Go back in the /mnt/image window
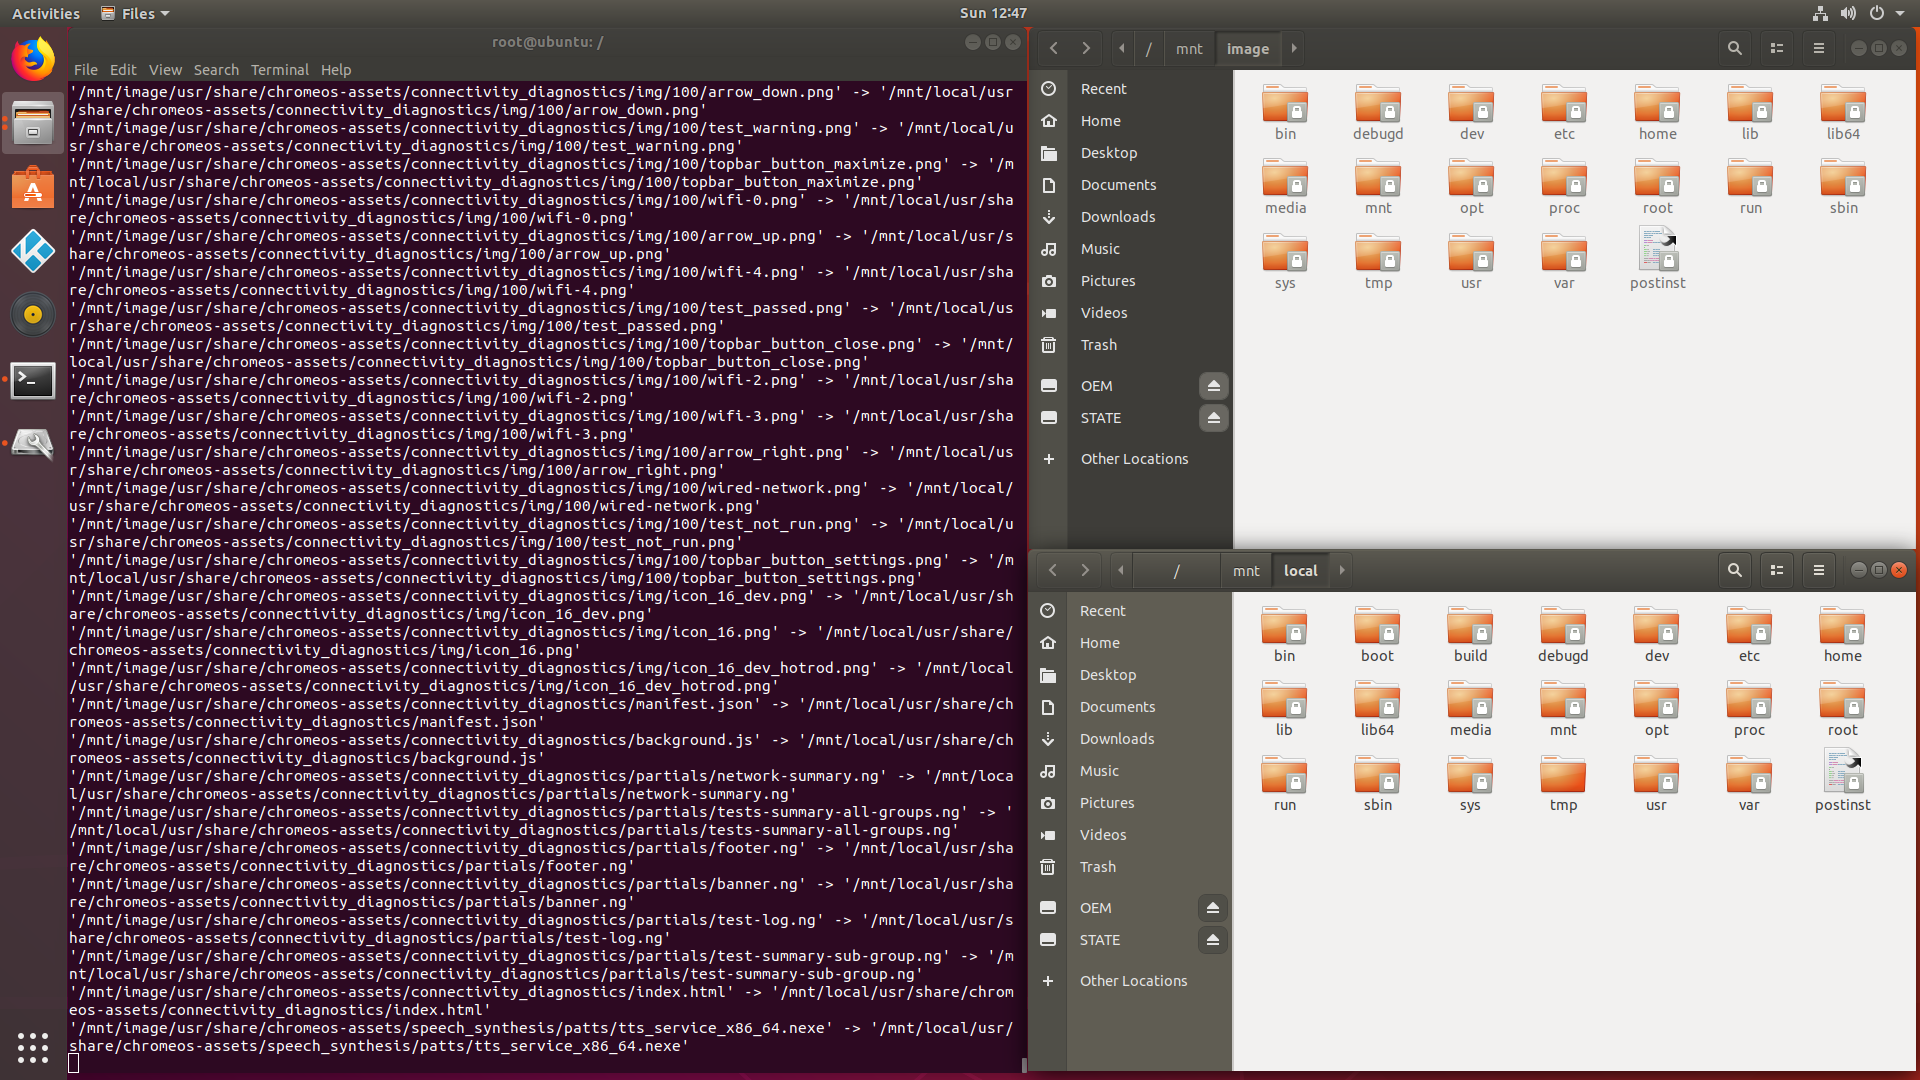The height and width of the screenshot is (1080, 1920). pyautogui.click(x=1054, y=48)
